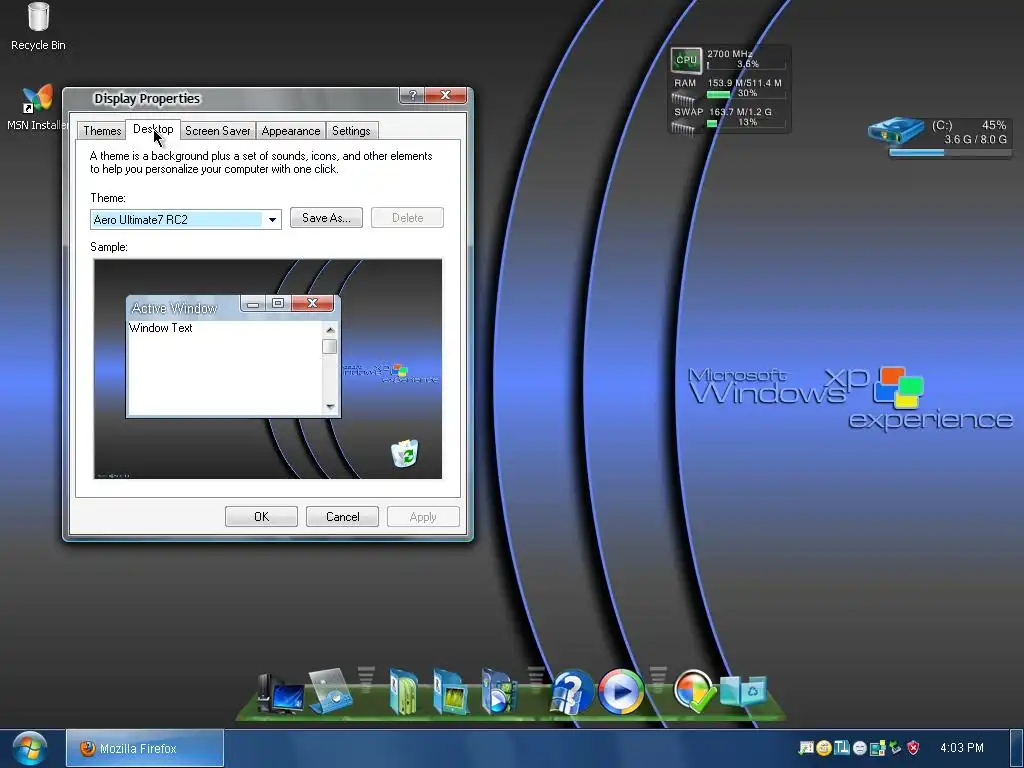Close the Display Properties dialog

(446, 95)
